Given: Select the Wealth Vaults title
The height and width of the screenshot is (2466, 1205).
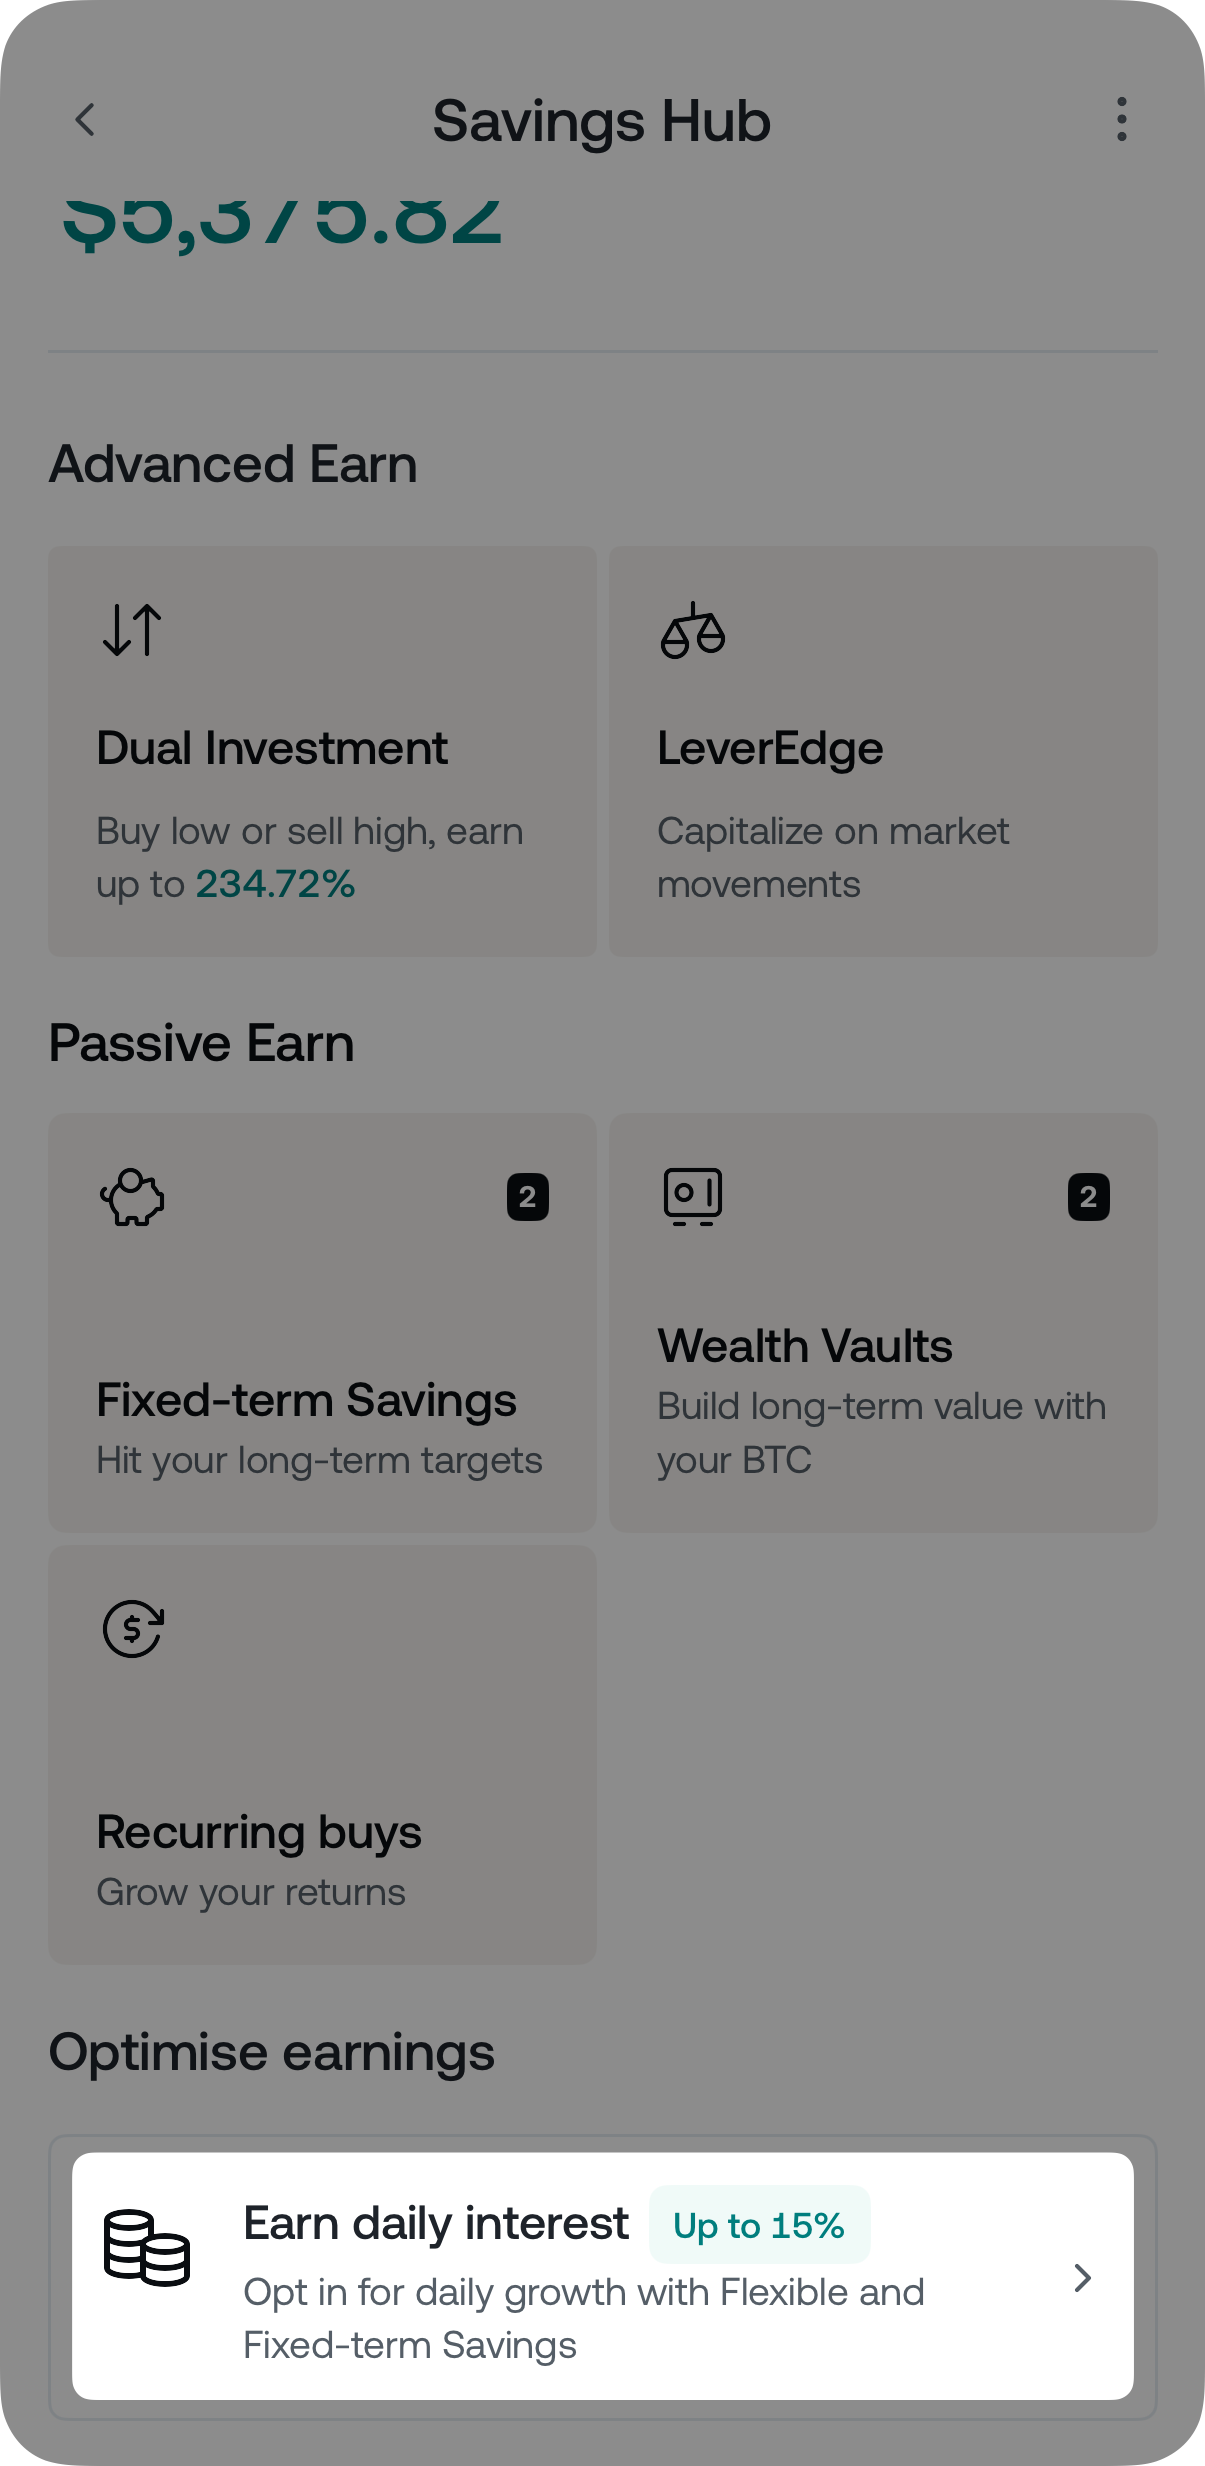Looking at the screenshot, I should 804,1346.
